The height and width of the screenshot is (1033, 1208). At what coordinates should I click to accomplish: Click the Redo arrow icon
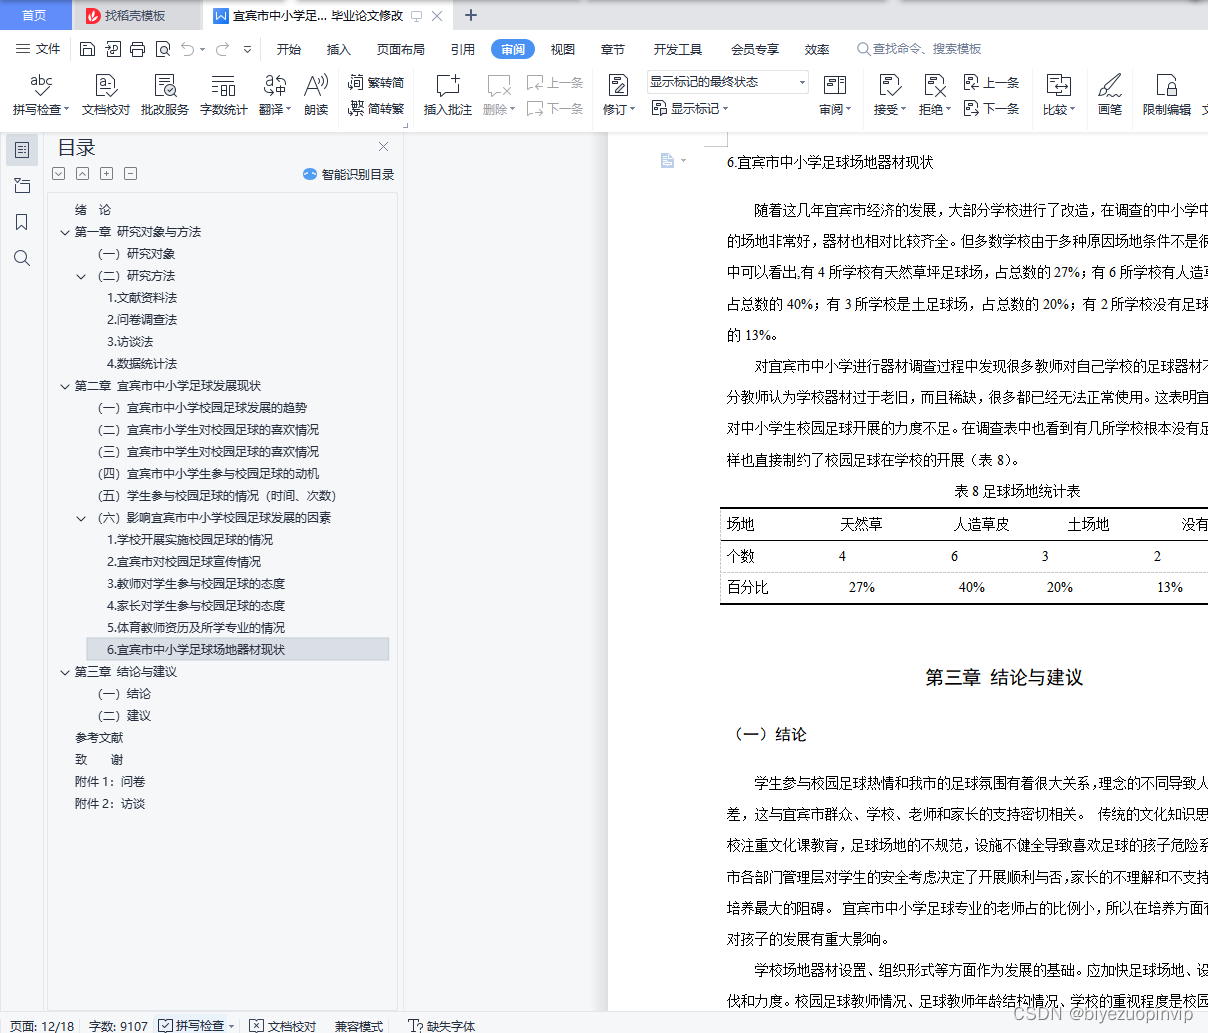click(222, 49)
